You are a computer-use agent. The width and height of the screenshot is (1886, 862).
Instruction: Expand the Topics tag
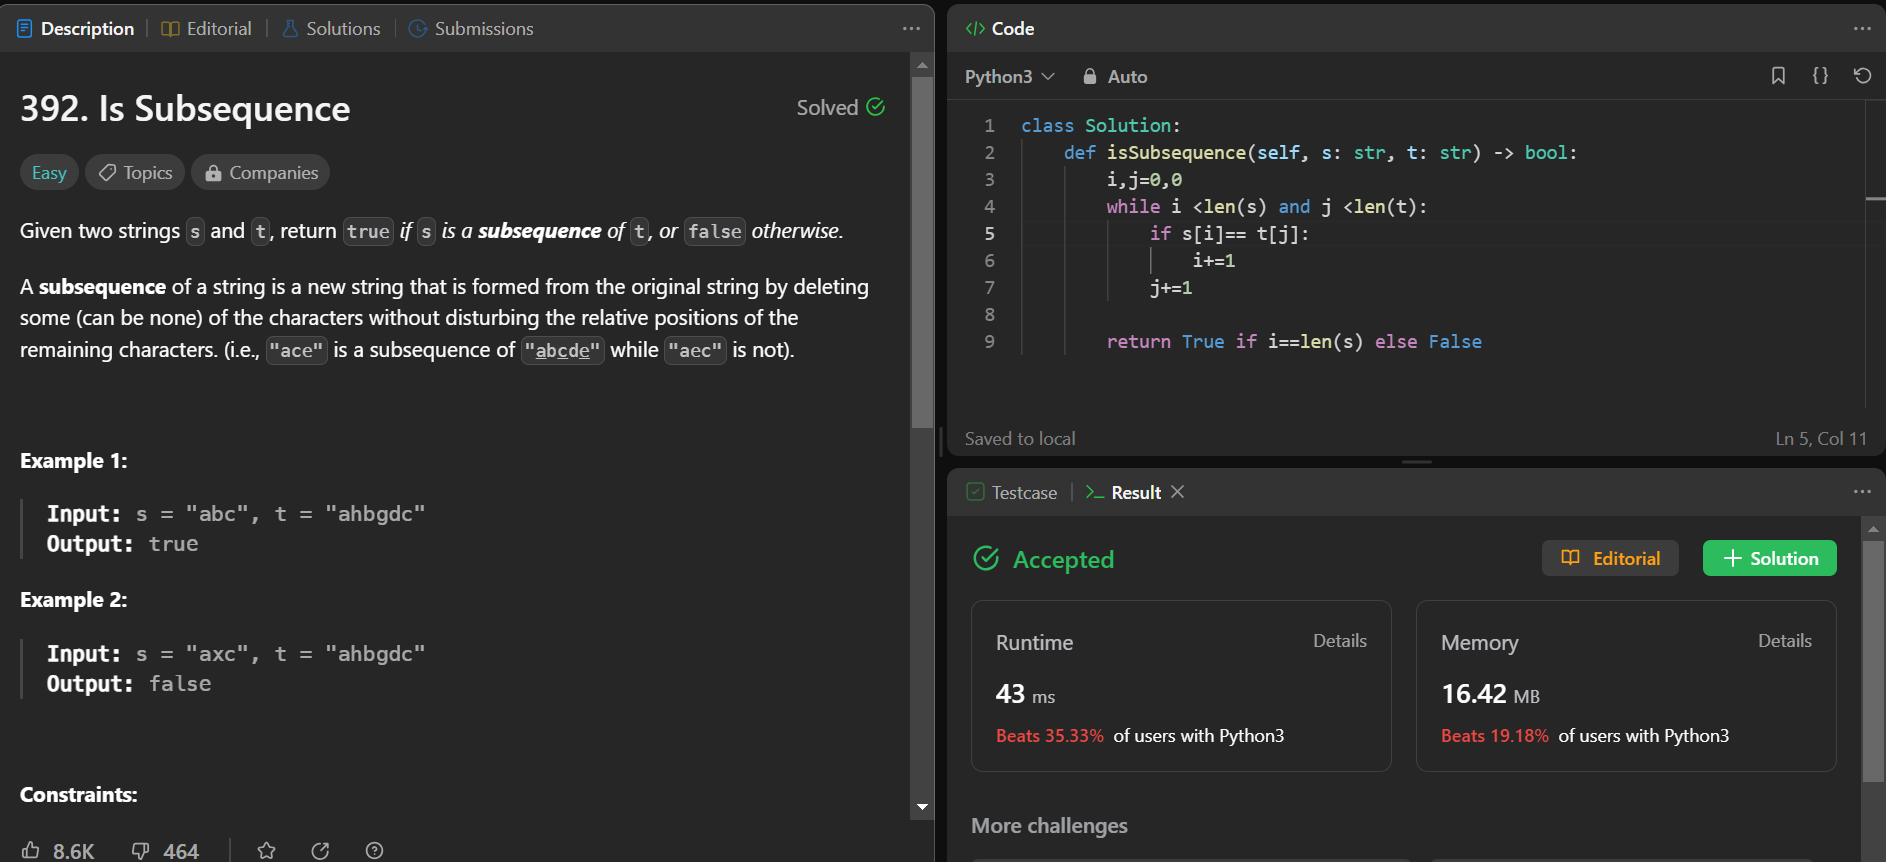coord(135,172)
